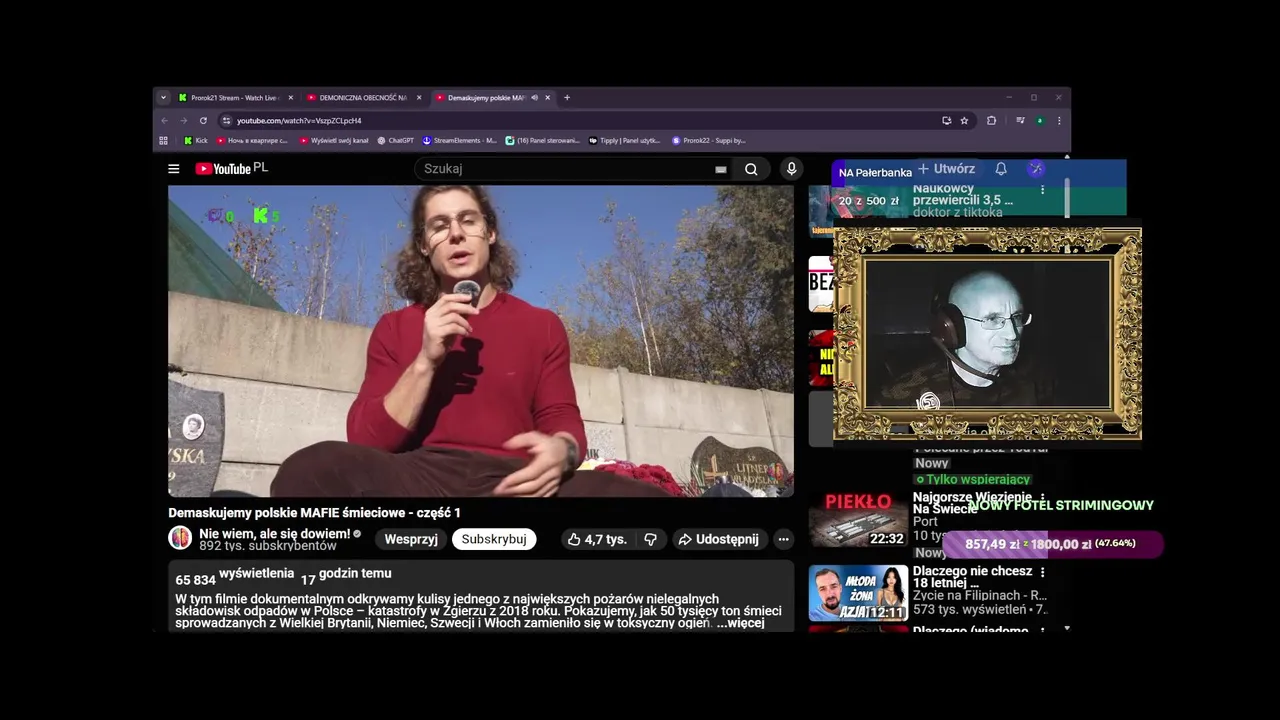
Task: Open the Nie wiem, ale się dowiem! channel name
Action: click(x=275, y=534)
